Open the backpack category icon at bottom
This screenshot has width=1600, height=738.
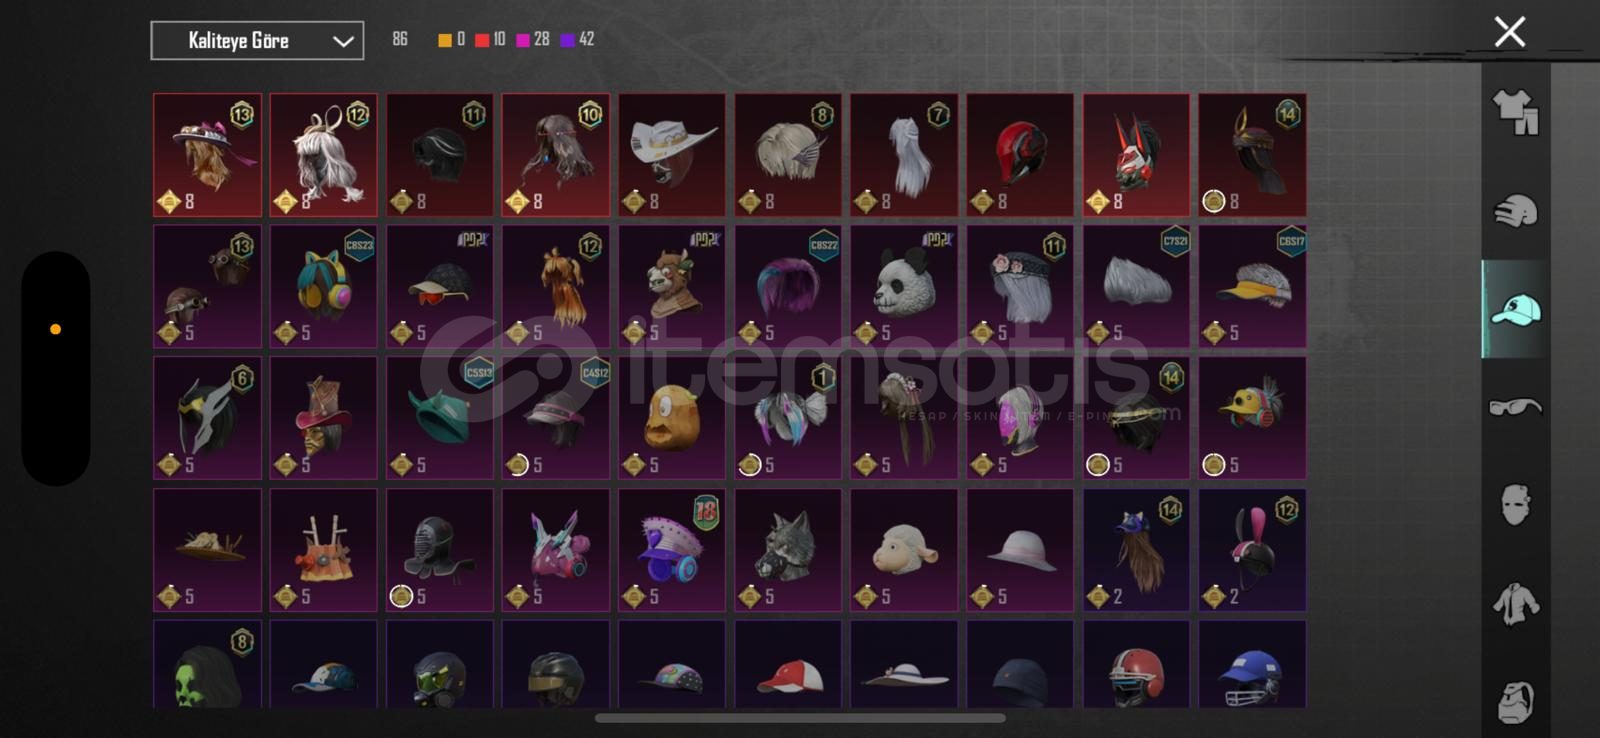1516,702
